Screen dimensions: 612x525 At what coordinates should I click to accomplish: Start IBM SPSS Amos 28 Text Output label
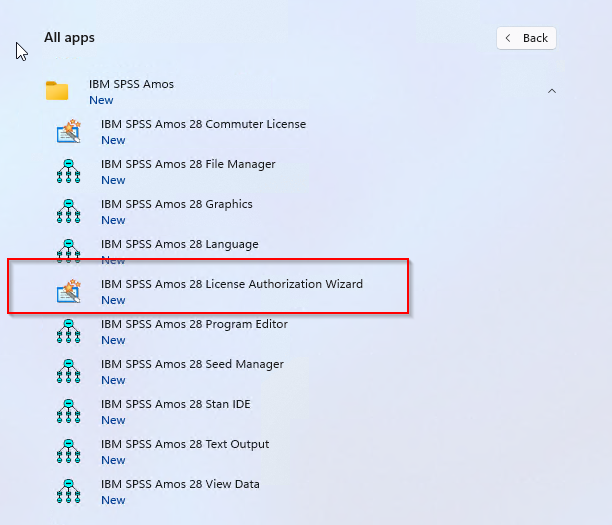click(184, 445)
